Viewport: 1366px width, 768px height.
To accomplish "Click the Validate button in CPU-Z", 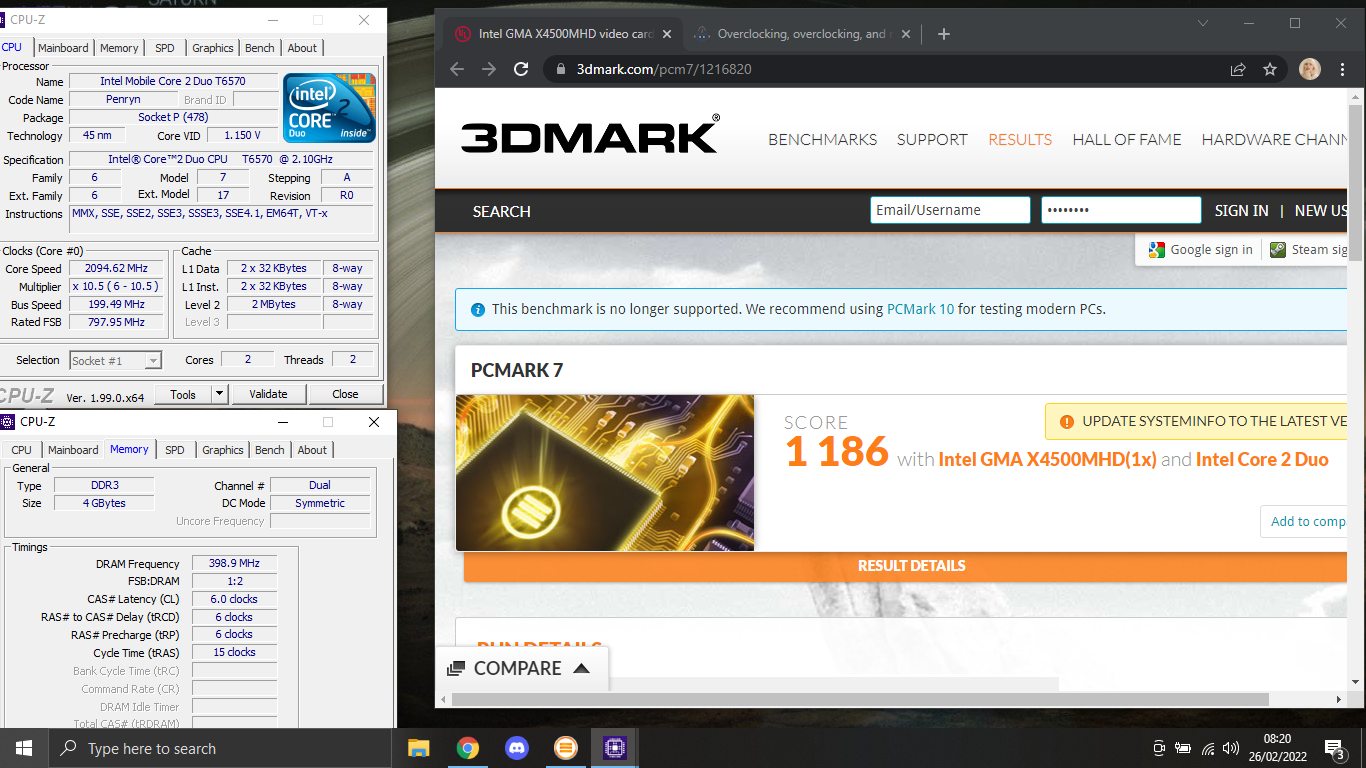I will tap(268, 394).
